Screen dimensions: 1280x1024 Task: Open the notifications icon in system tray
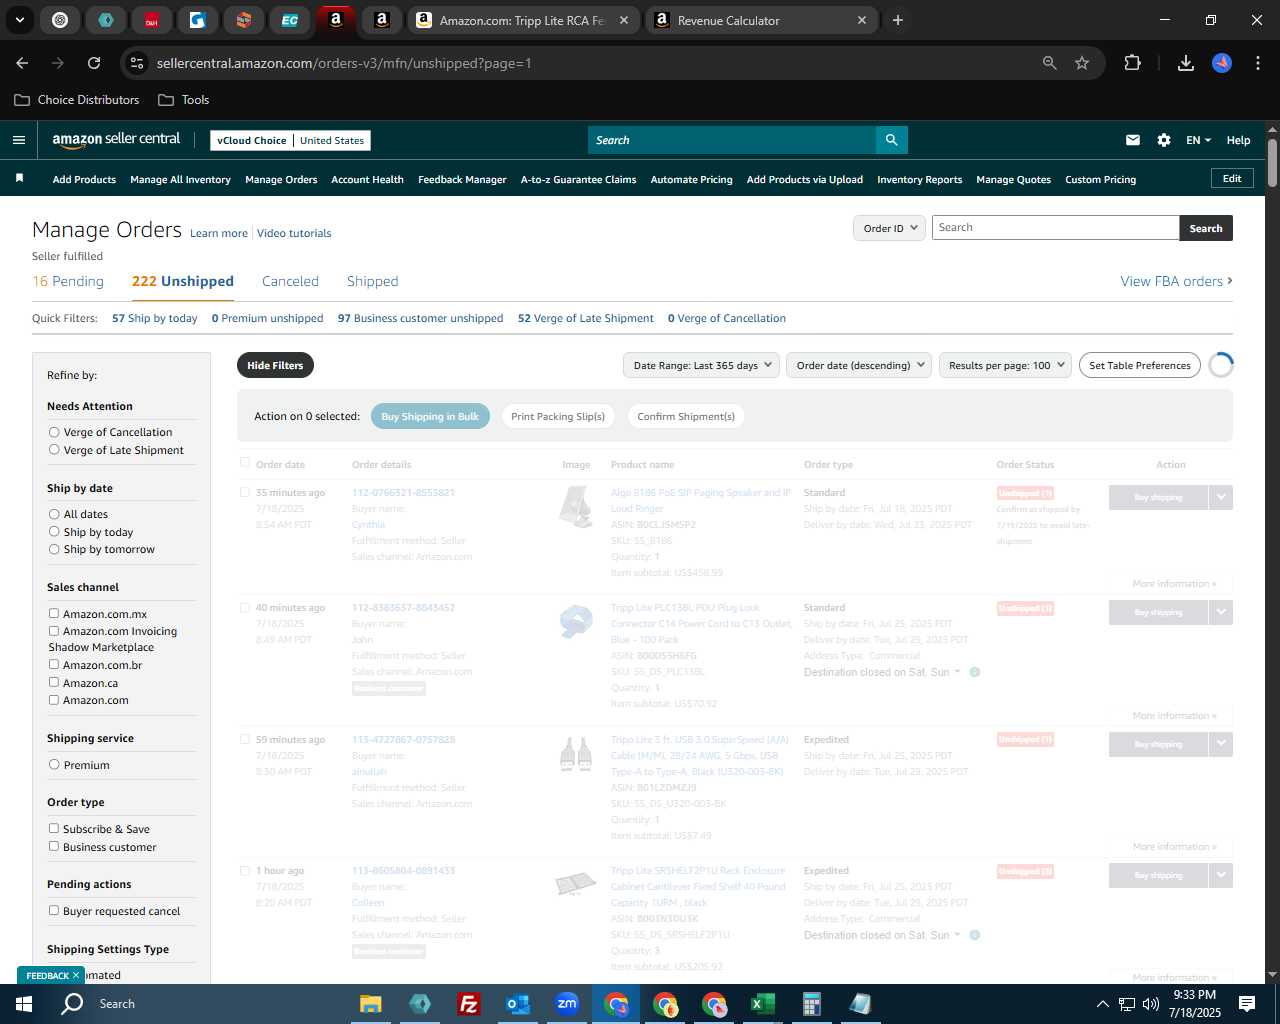[x=1247, y=1004]
